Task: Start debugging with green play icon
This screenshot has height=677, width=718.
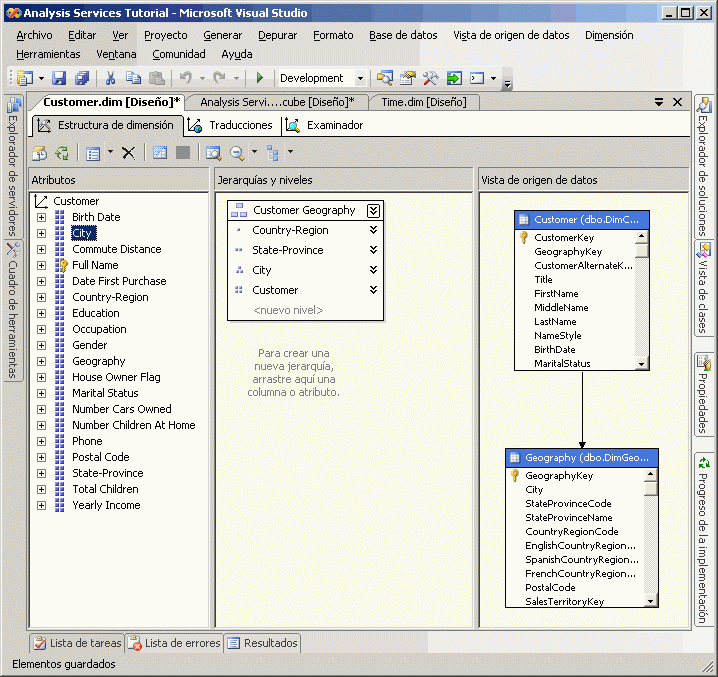Action: [x=260, y=78]
